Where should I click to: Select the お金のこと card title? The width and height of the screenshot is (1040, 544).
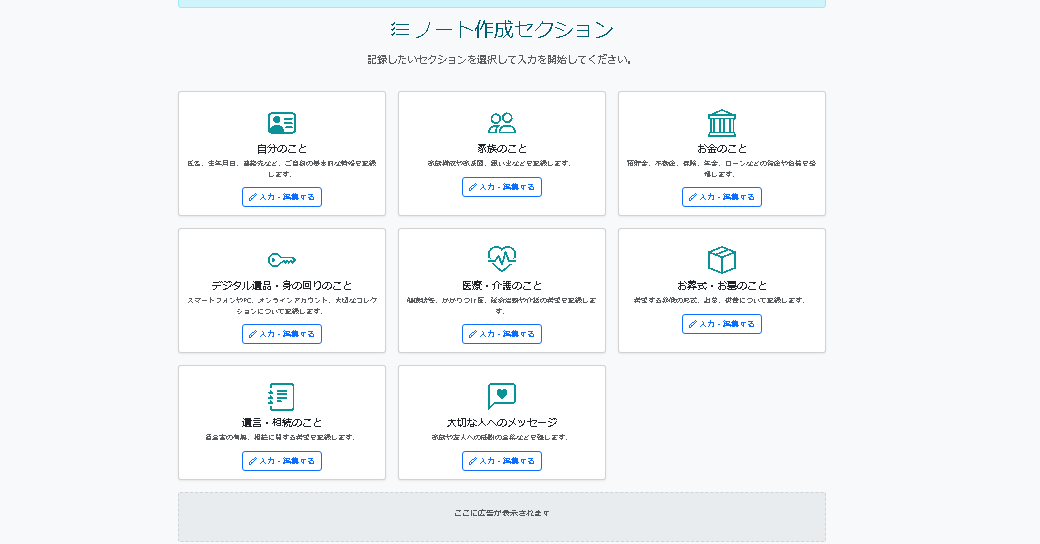(722, 149)
